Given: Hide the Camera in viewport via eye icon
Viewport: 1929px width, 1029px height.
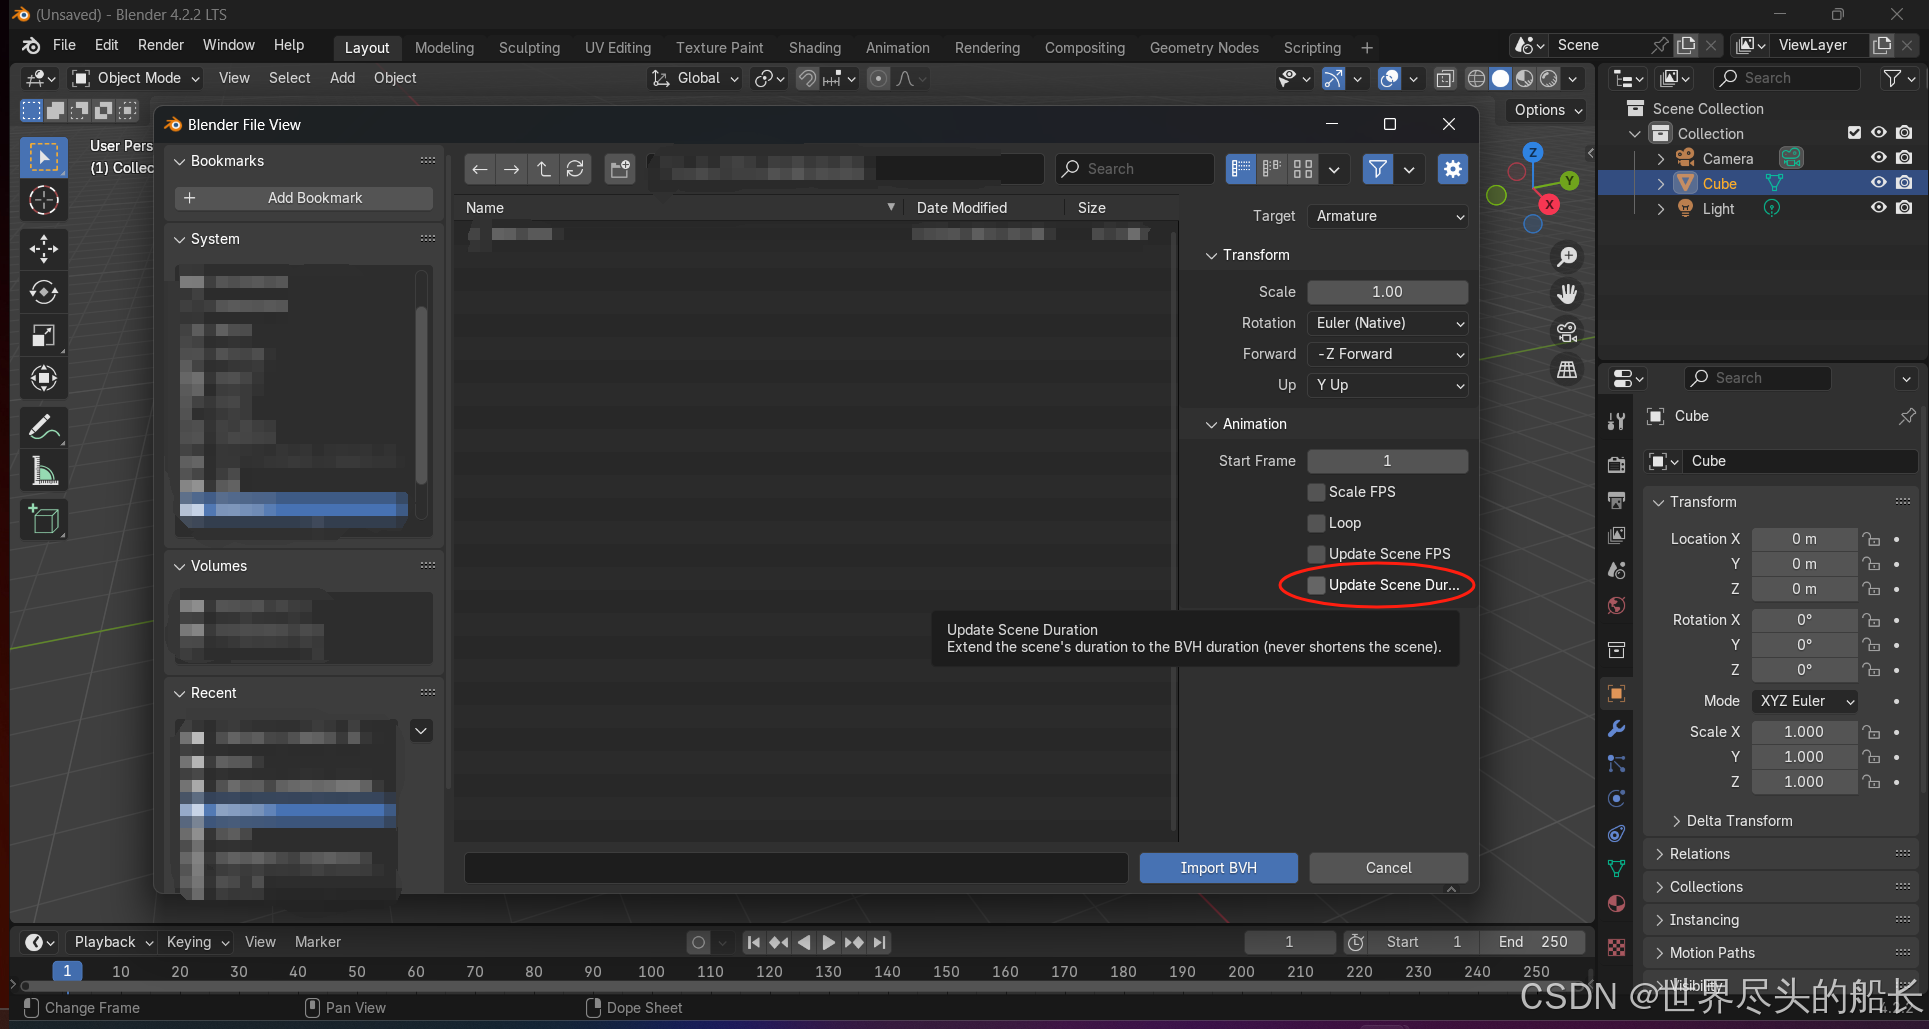Looking at the screenshot, I should click(1879, 158).
